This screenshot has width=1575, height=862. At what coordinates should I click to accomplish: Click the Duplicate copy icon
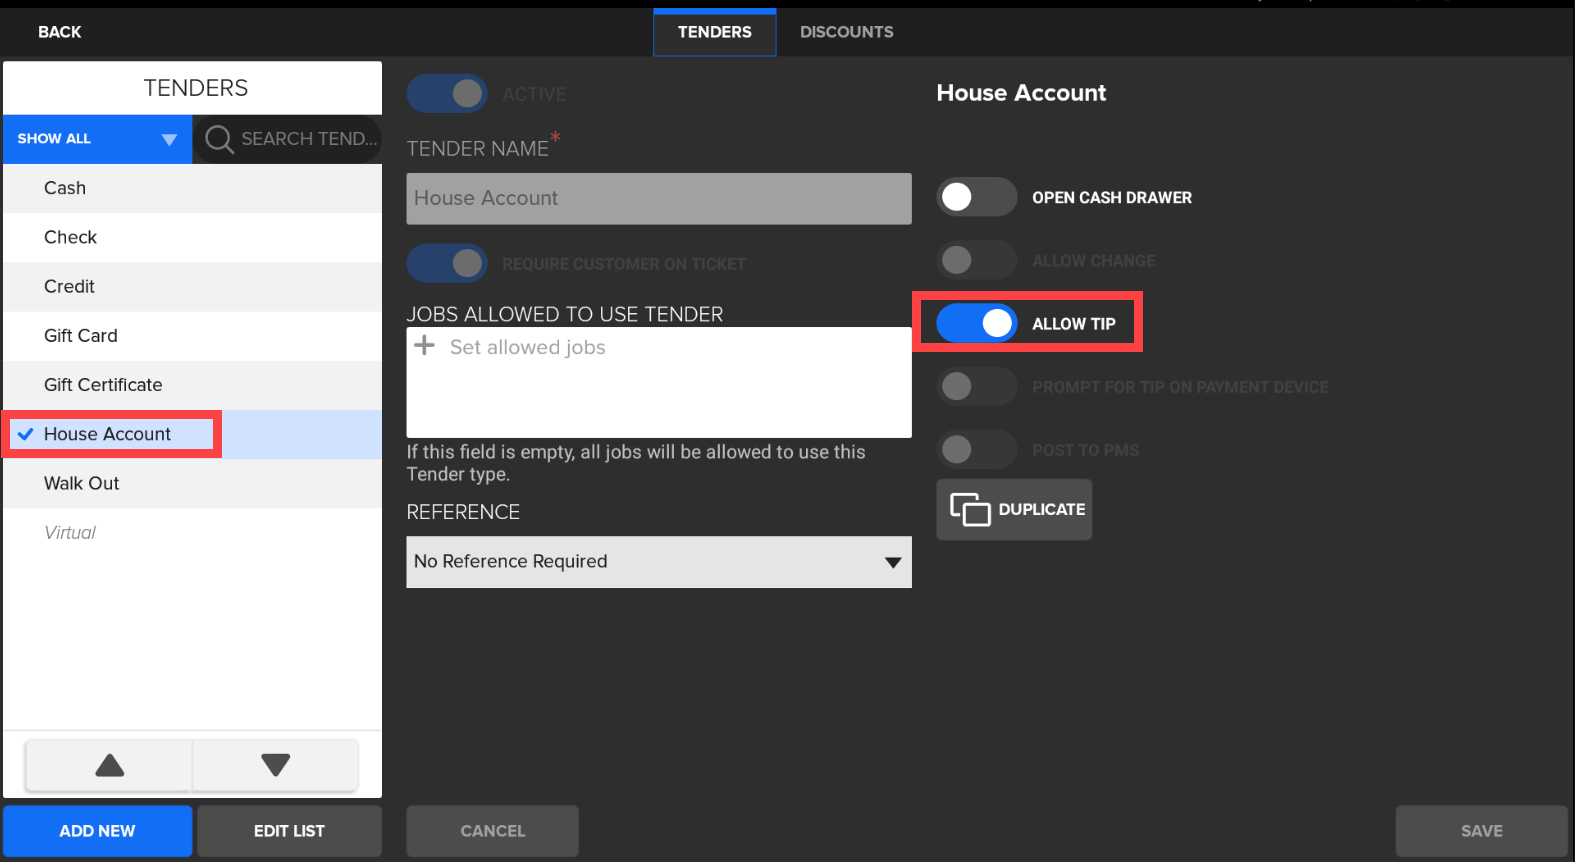coord(969,510)
